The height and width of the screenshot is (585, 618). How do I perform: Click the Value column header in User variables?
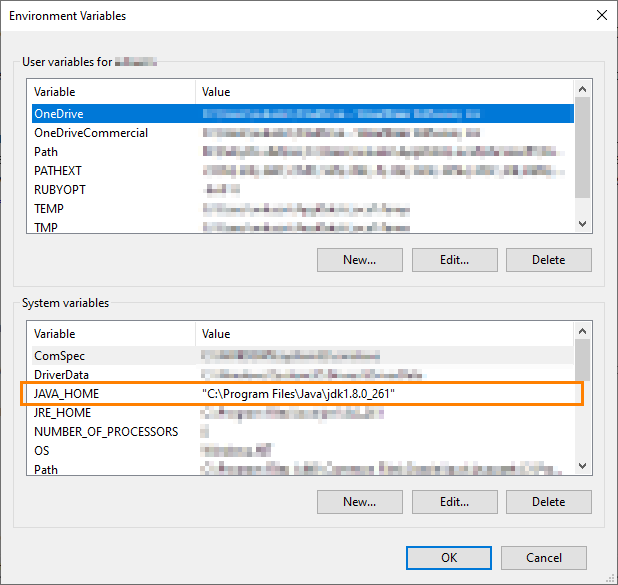[380, 92]
